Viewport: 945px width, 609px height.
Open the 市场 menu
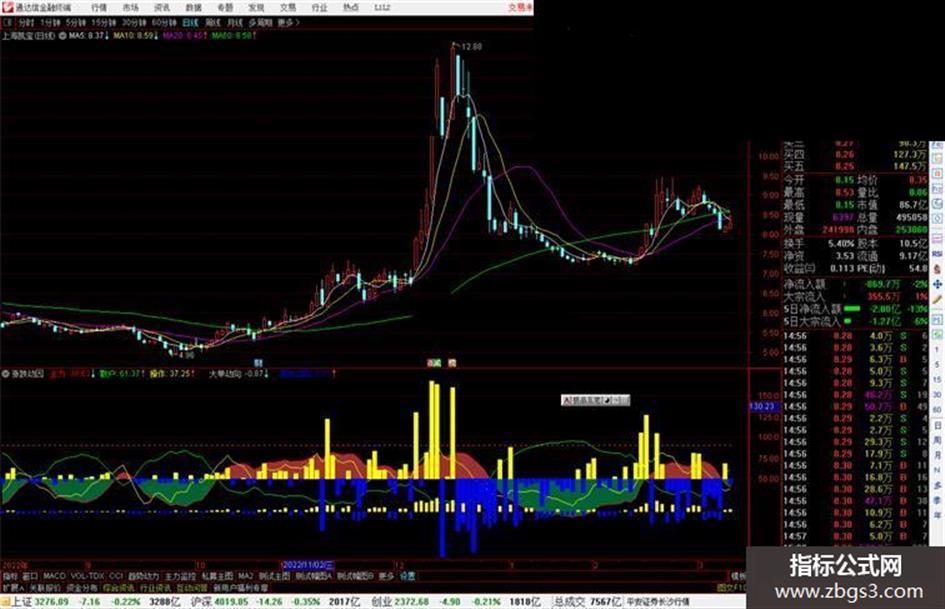130,8
